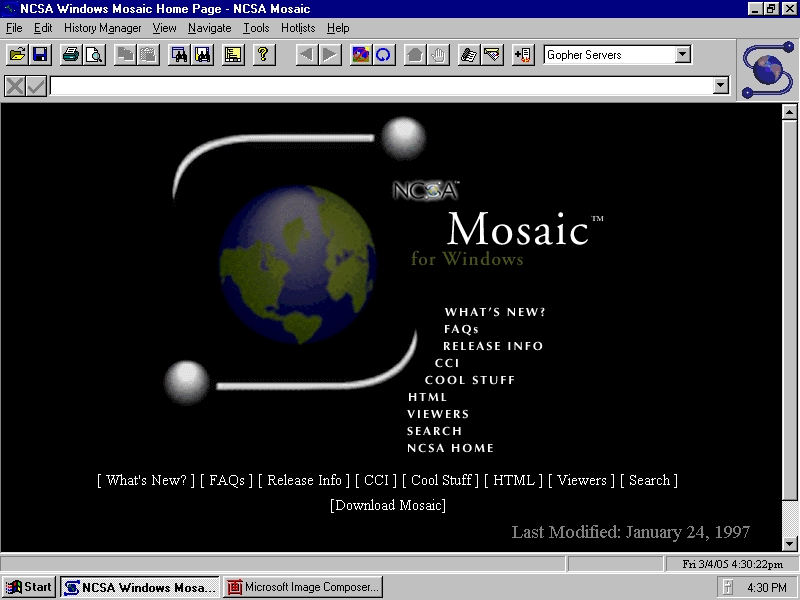Click the Home house icon
Viewport: 800px width, 600px height.
click(x=415, y=55)
